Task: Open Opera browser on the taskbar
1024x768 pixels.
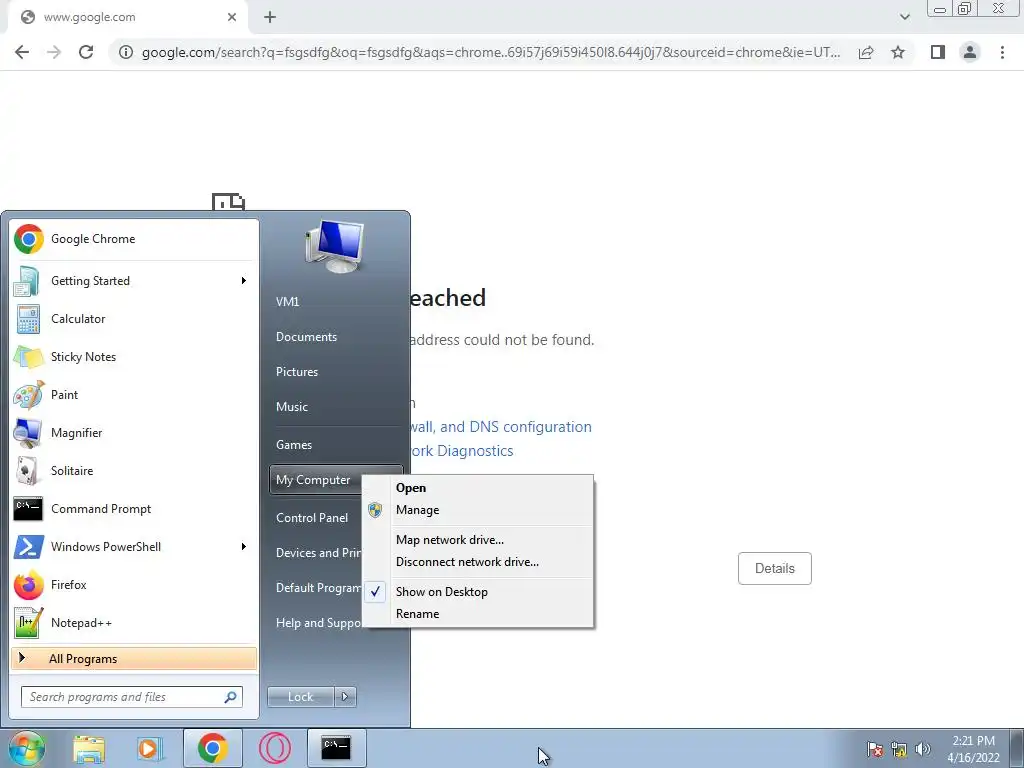Action: click(x=274, y=748)
